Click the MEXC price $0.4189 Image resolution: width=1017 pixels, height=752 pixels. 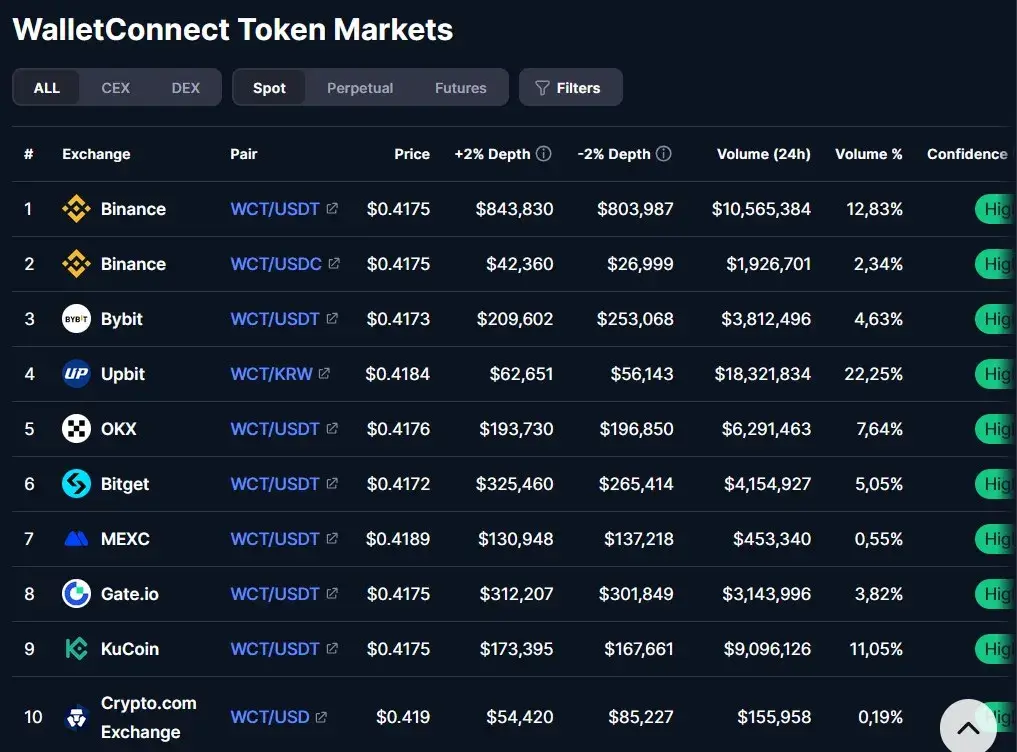click(x=398, y=539)
